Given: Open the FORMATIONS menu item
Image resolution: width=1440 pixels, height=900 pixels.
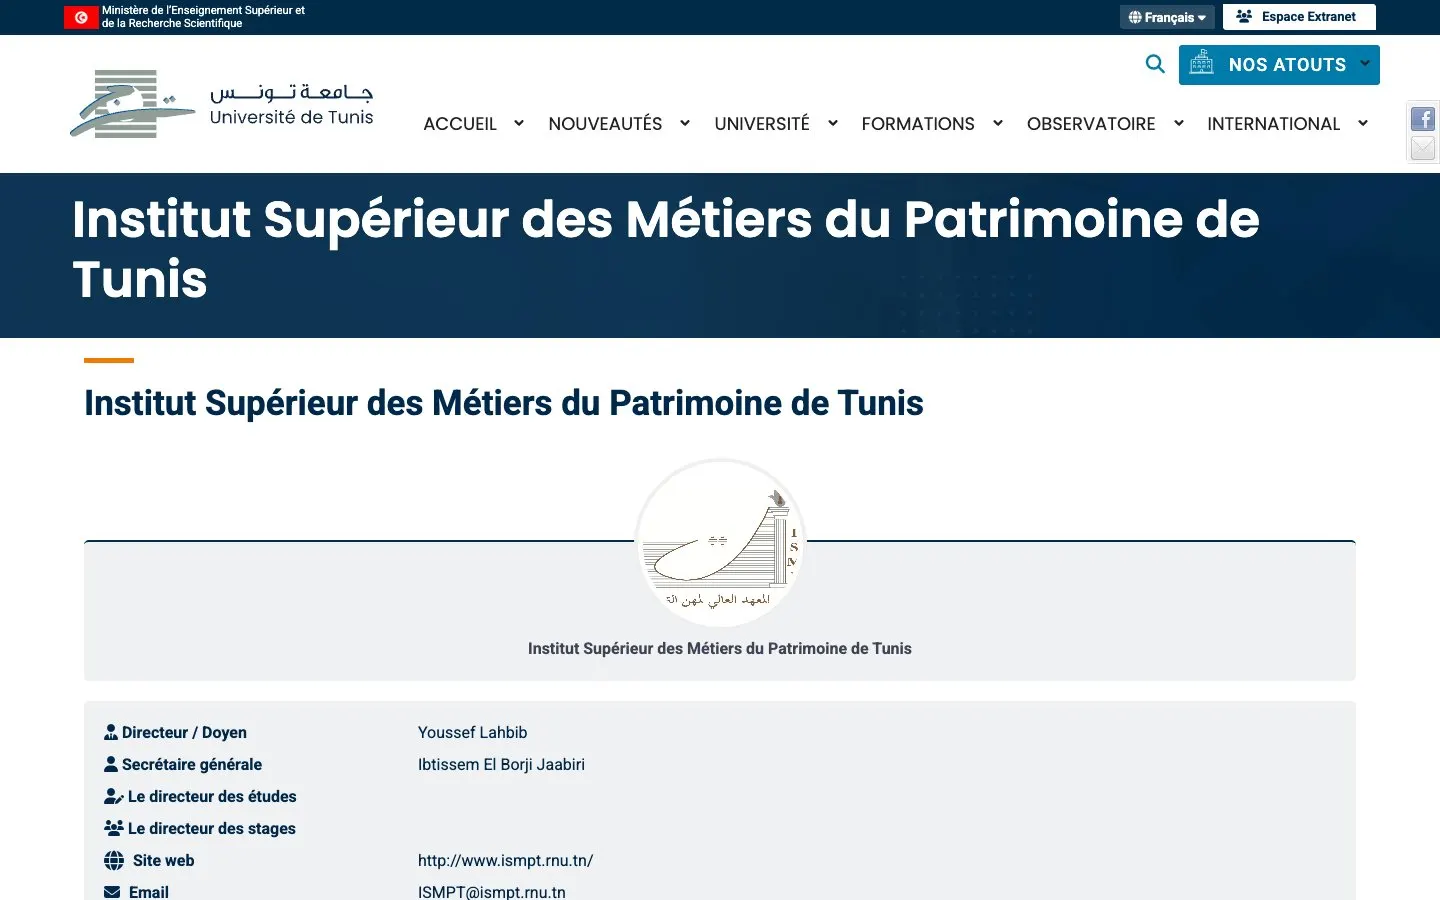Looking at the screenshot, I should click(918, 124).
